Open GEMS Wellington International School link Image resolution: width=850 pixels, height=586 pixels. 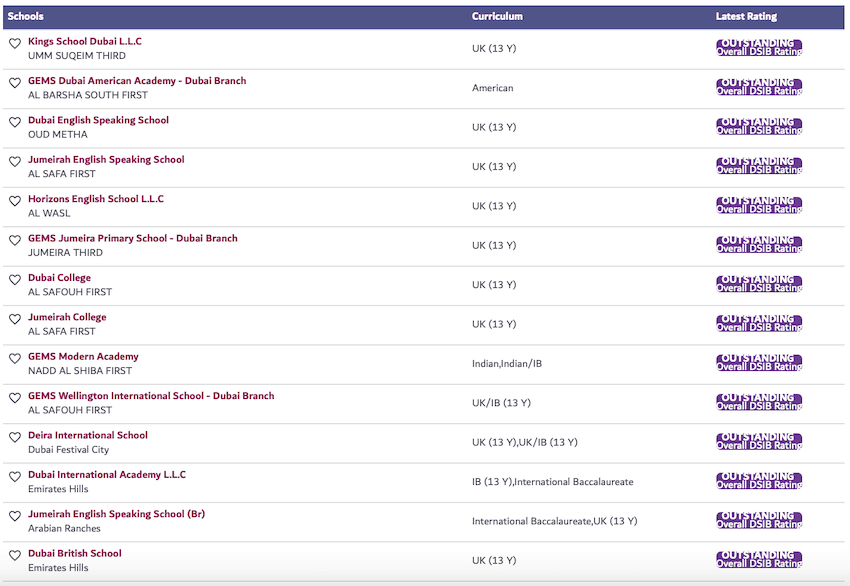pyautogui.click(x=151, y=396)
